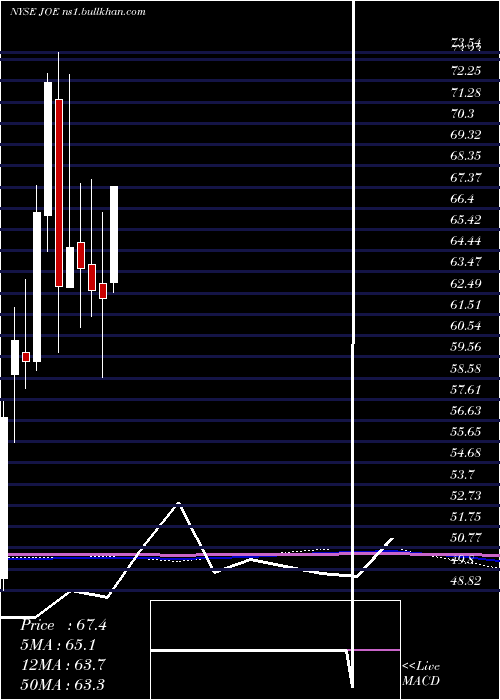Viewport: 500px width, 700px height.
Task: Click the "5MA : 65.1" readout
Action: pos(58,645)
